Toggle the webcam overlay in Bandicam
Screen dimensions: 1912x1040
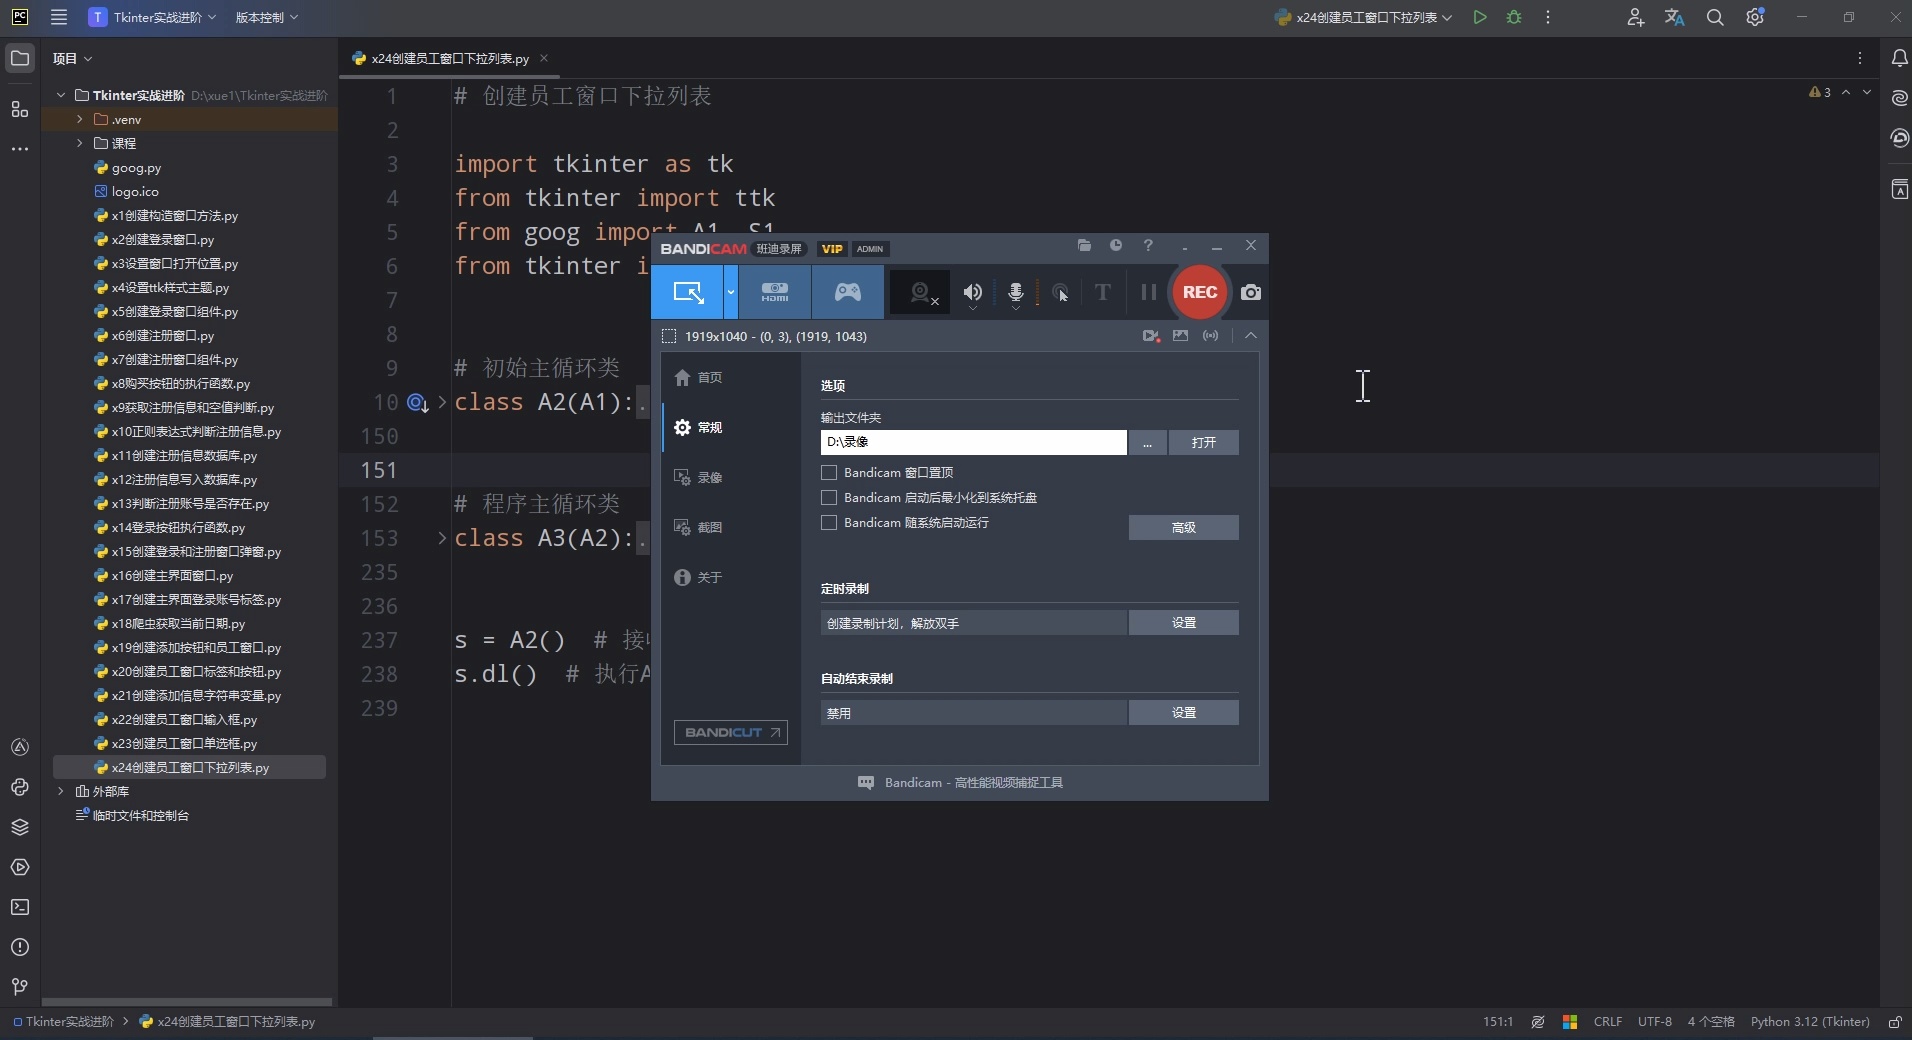coord(920,292)
